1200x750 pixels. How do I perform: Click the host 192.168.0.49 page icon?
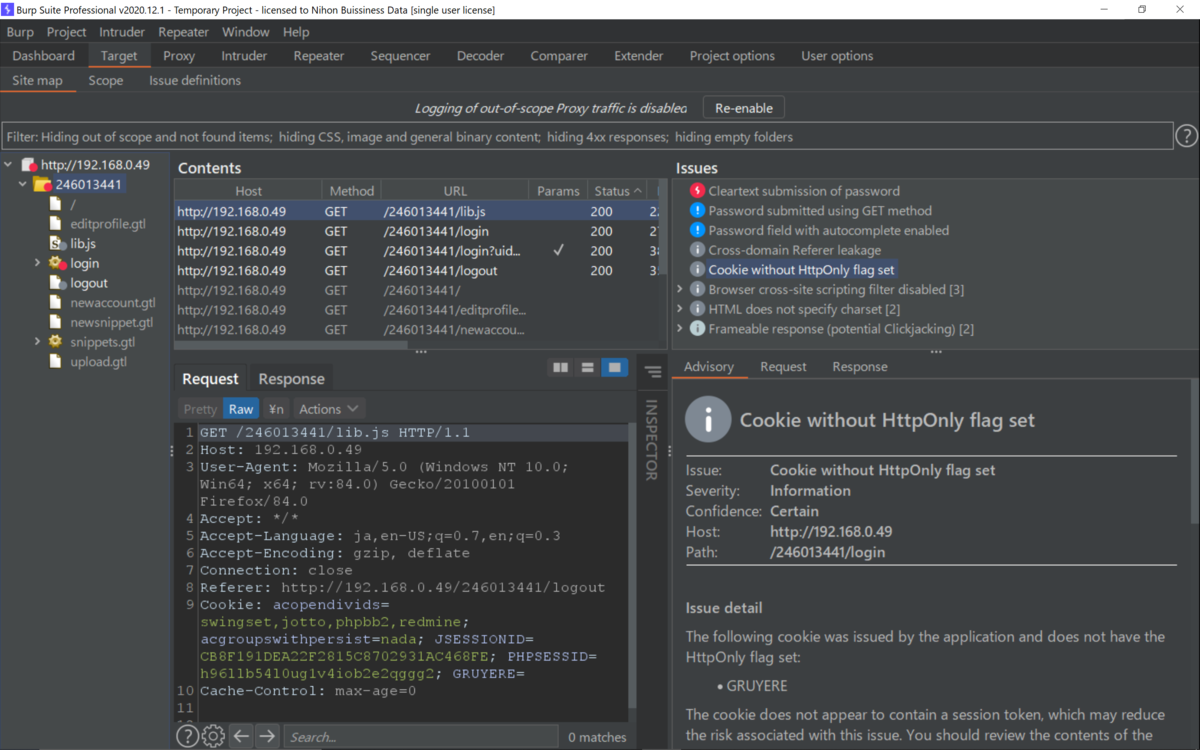29,165
